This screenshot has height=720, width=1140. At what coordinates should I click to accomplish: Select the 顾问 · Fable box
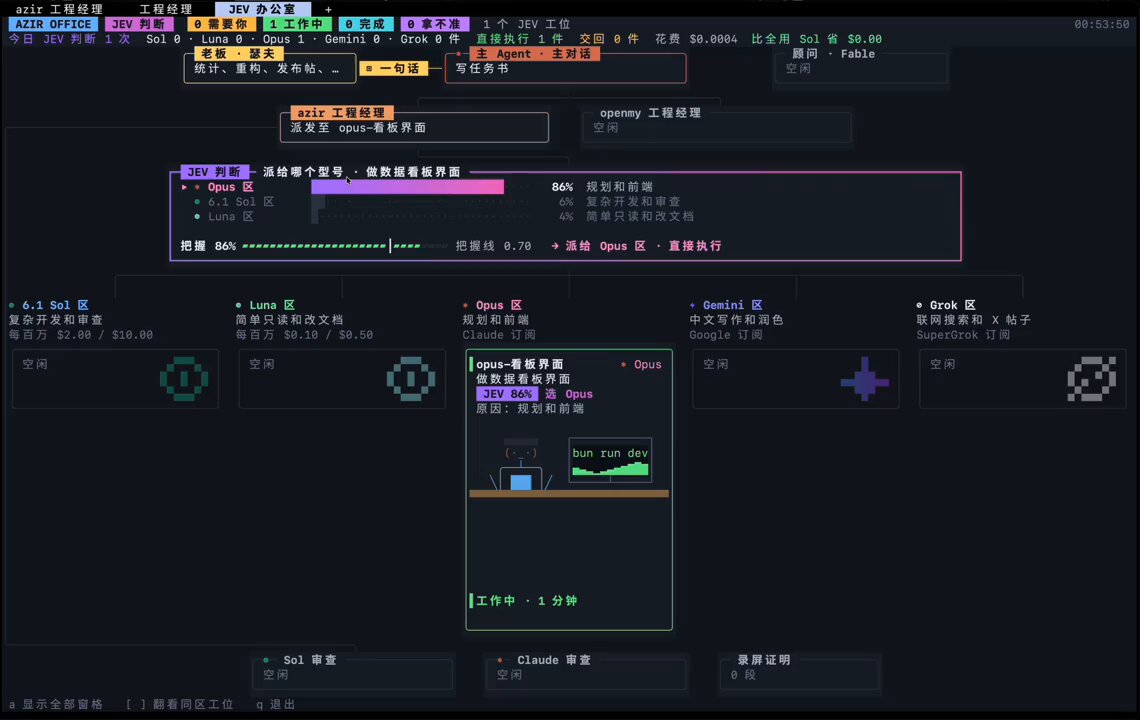pyautogui.click(x=862, y=68)
